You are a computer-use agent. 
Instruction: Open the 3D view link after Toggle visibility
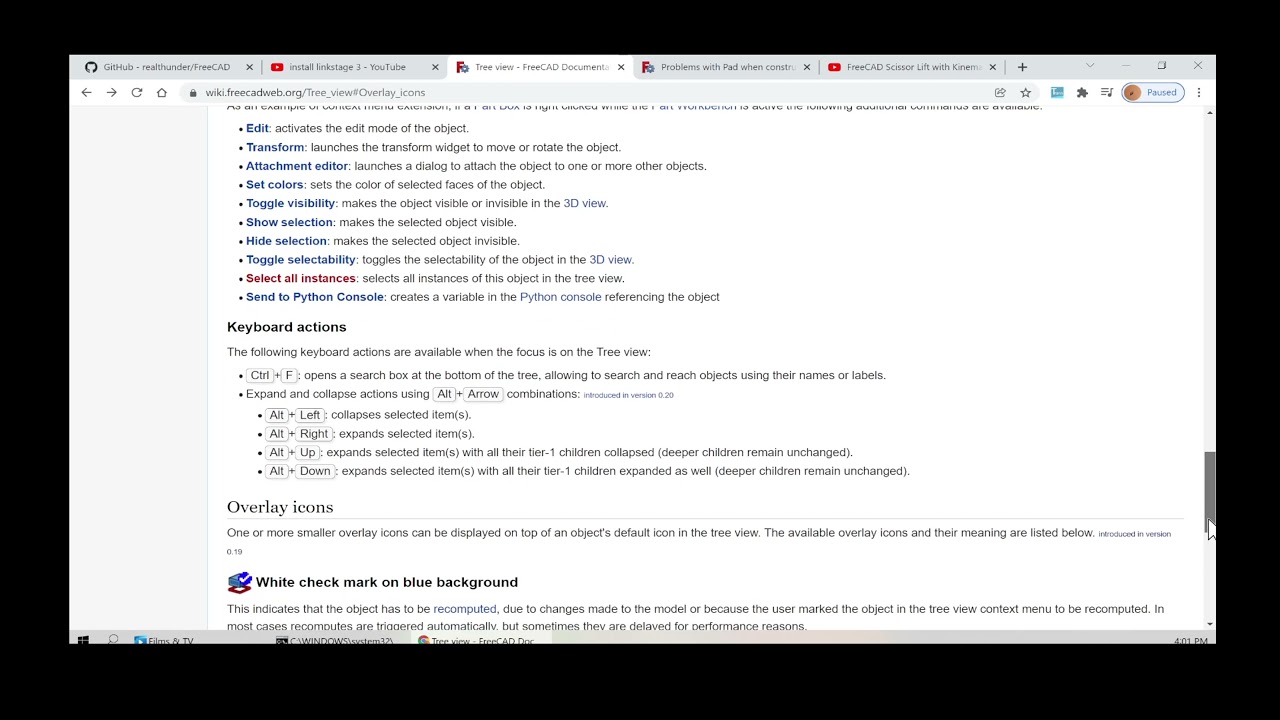pos(585,203)
